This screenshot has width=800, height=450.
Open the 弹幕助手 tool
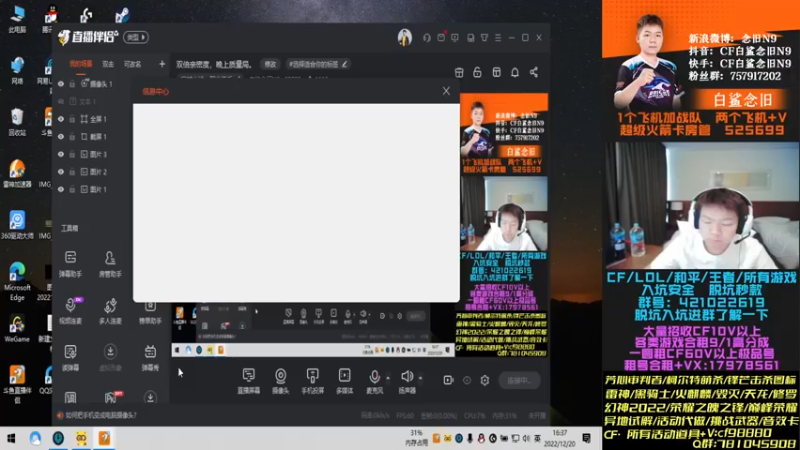point(70,263)
